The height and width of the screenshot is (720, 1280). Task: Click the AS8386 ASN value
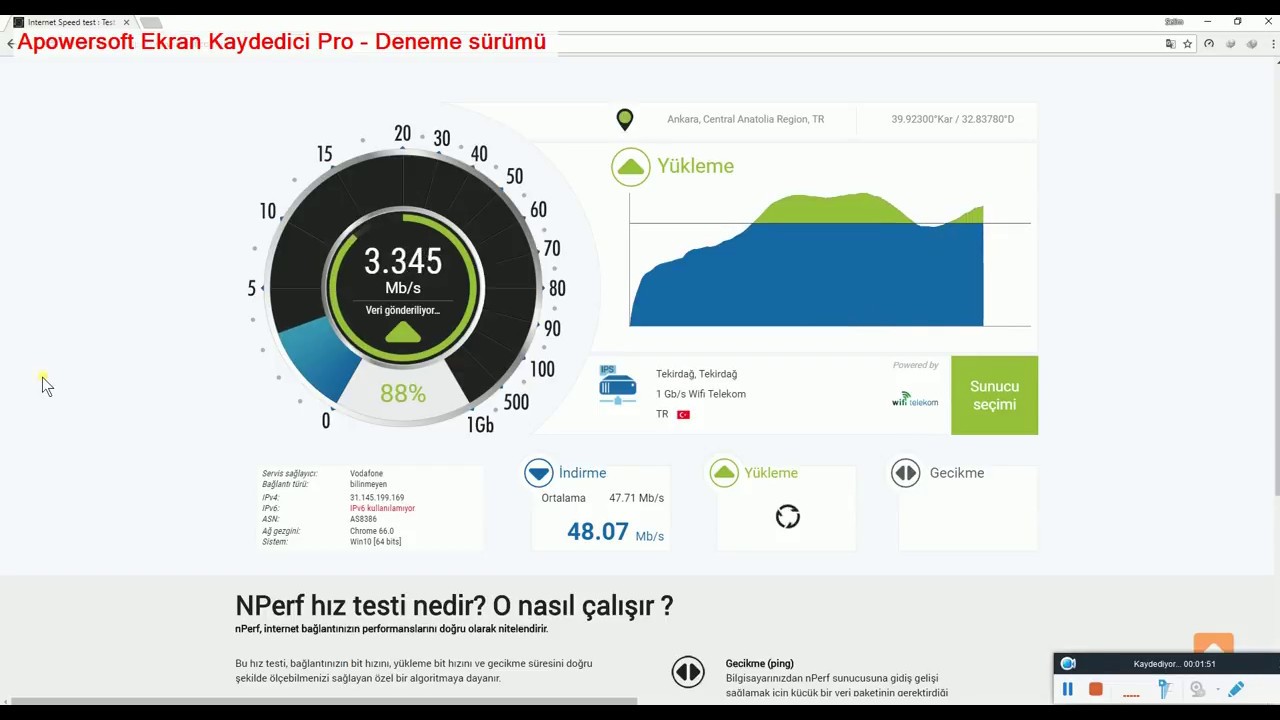(364, 519)
